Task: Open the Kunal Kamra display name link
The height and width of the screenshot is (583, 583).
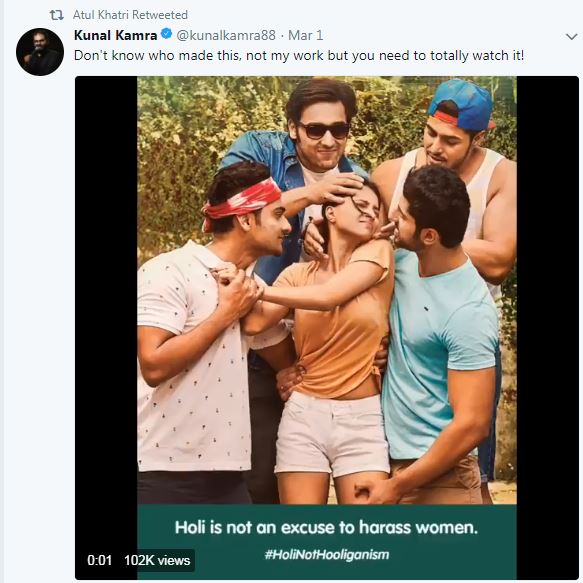Action: 116,35
